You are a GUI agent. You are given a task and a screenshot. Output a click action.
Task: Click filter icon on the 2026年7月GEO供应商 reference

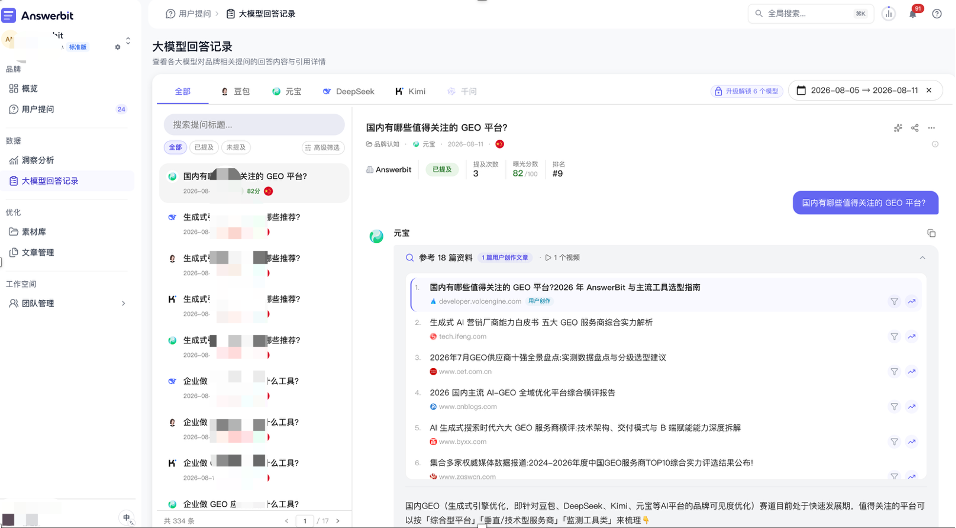click(x=894, y=371)
